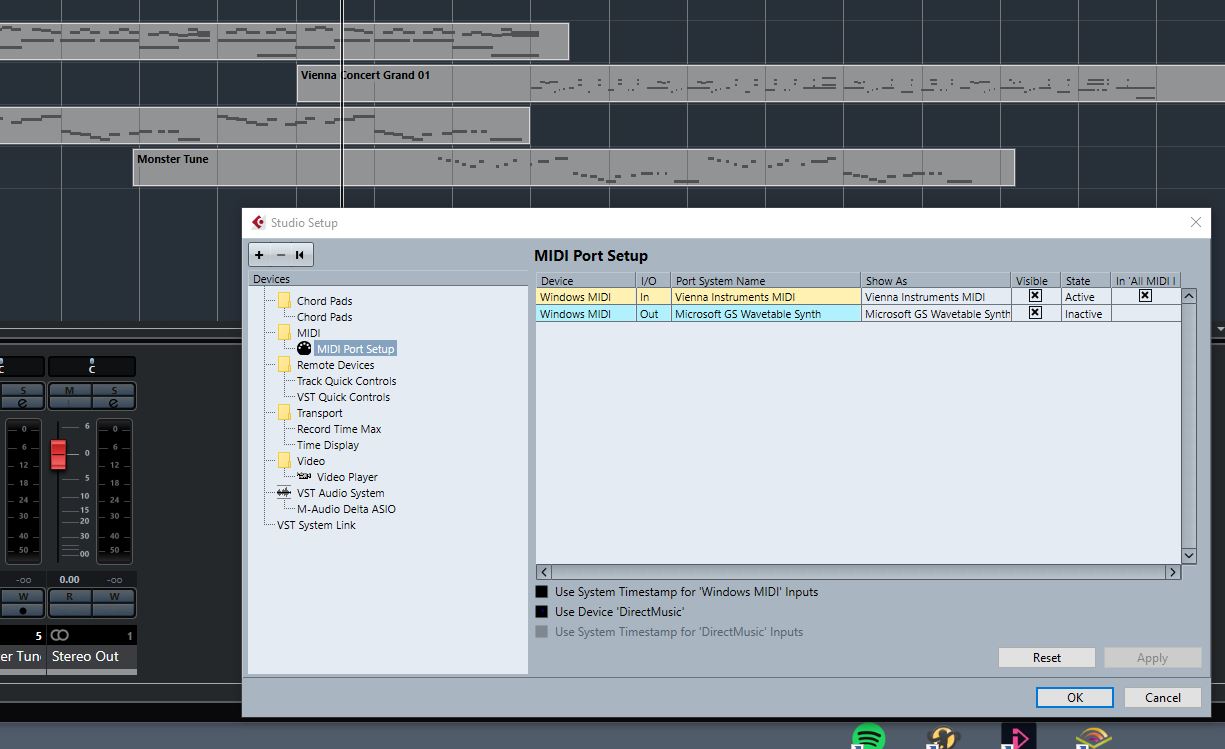Image resolution: width=1225 pixels, height=749 pixels.
Task: Click port list horizontal scrollbar right arrow
Action: [1173, 572]
